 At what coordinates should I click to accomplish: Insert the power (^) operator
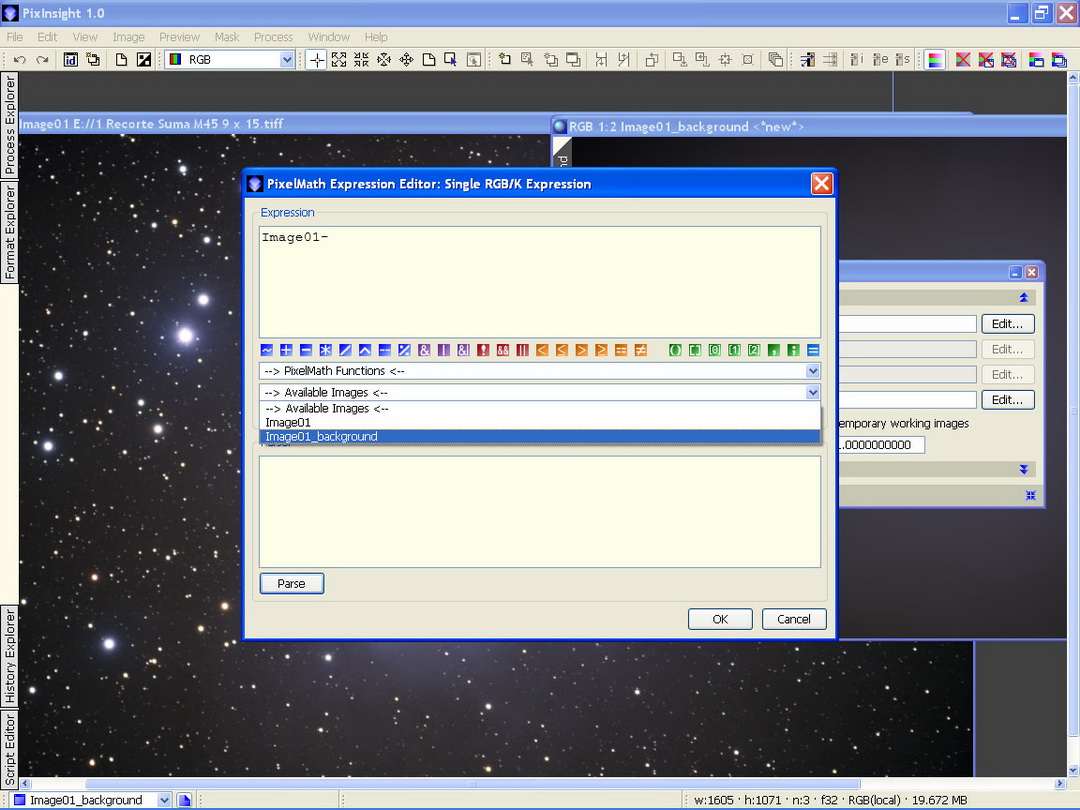pos(364,350)
